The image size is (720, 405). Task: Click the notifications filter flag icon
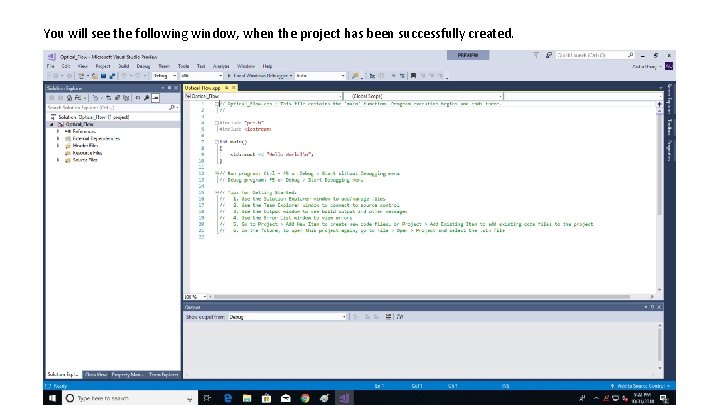click(x=536, y=55)
